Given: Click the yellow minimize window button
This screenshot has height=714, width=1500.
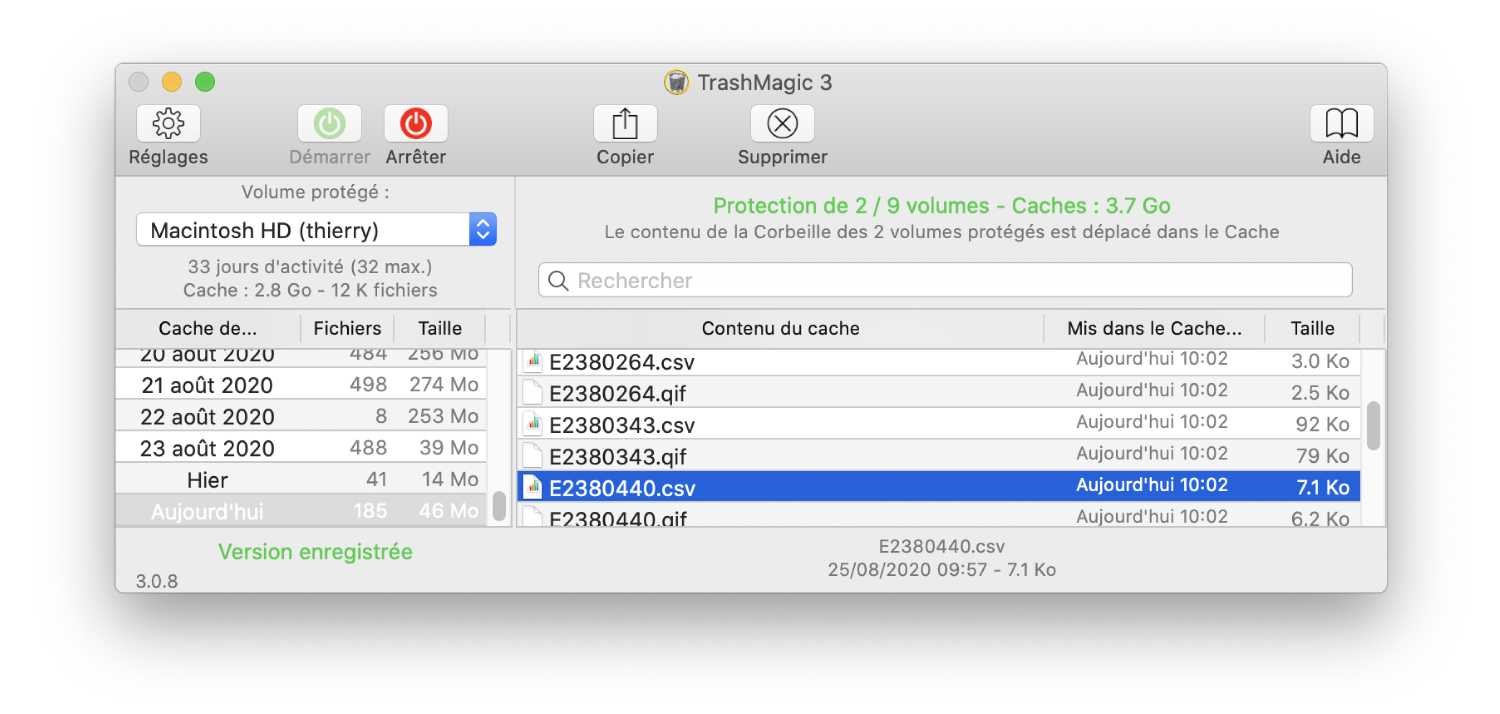Looking at the screenshot, I should click(x=172, y=82).
